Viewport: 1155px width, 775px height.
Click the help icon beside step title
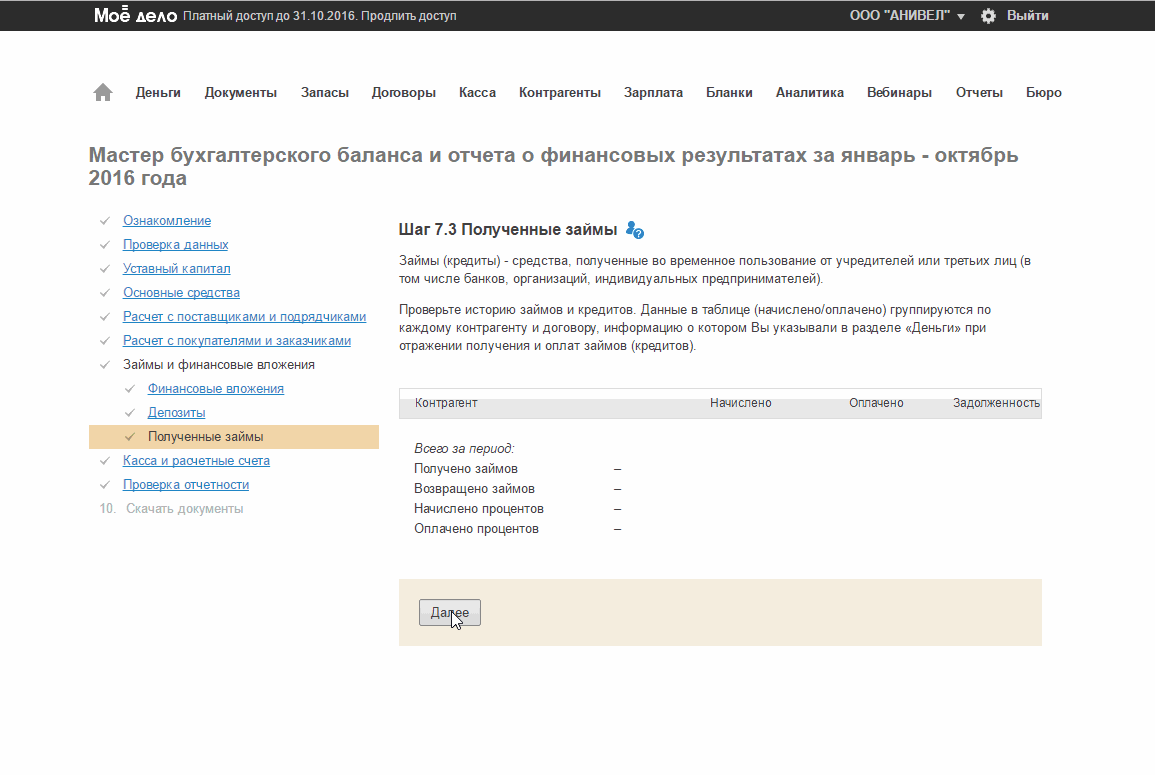tap(634, 230)
